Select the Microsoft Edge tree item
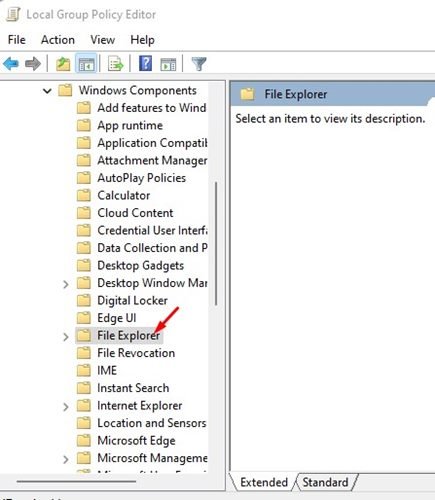Viewport: 435px width, 500px height. coord(136,441)
